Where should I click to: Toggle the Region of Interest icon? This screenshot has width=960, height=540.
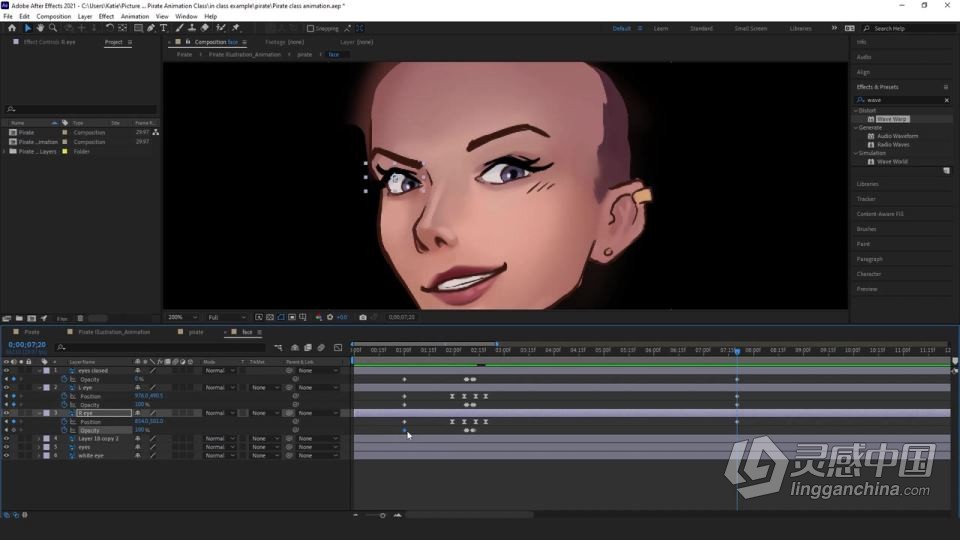pyautogui.click(x=292, y=317)
